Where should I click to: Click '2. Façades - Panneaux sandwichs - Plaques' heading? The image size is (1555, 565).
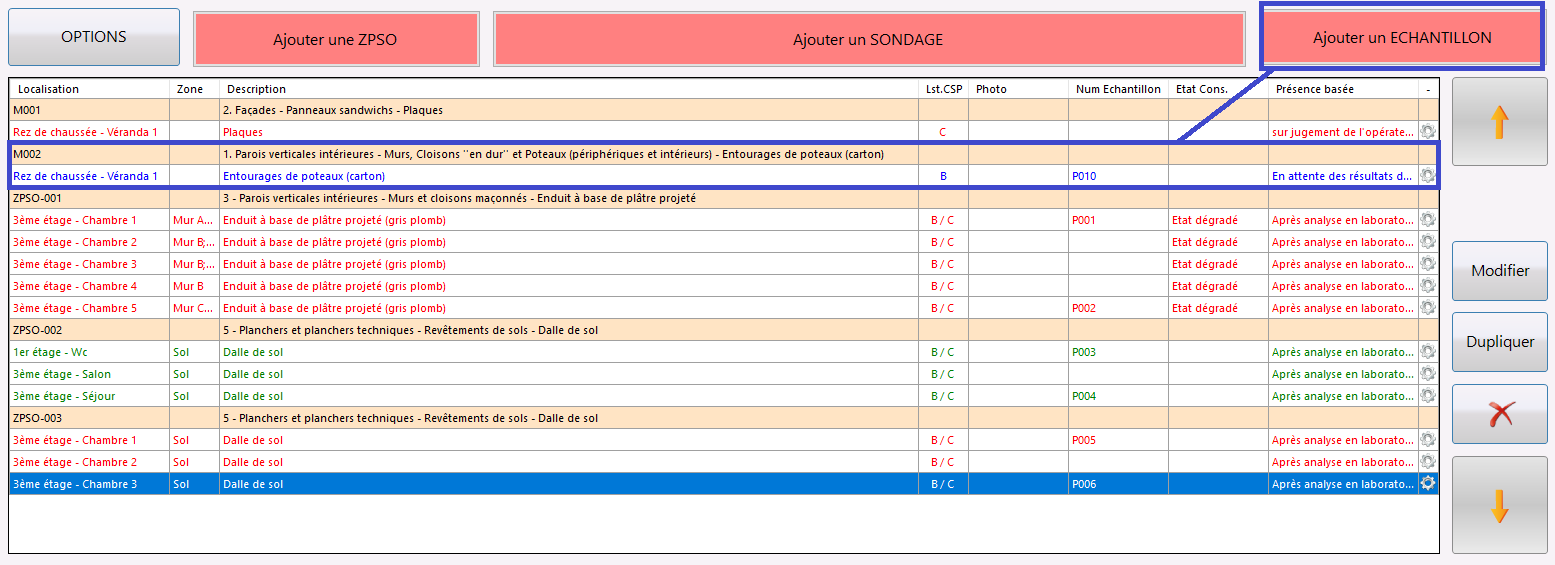click(x=333, y=110)
